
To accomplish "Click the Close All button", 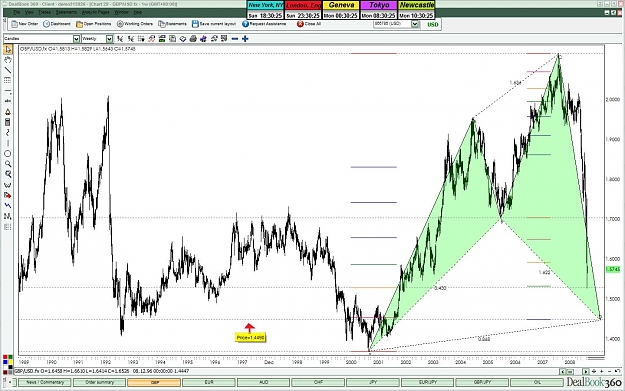I will tap(309, 24).
